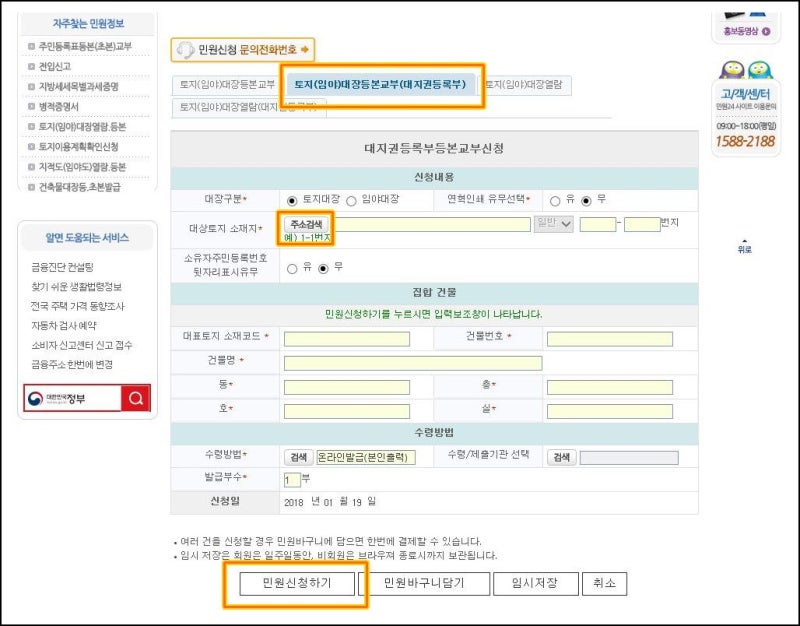This screenshot has height=626, width=800.
Task: Open 주민등록표등본(초본)교부 link
Action: (85, 46)
